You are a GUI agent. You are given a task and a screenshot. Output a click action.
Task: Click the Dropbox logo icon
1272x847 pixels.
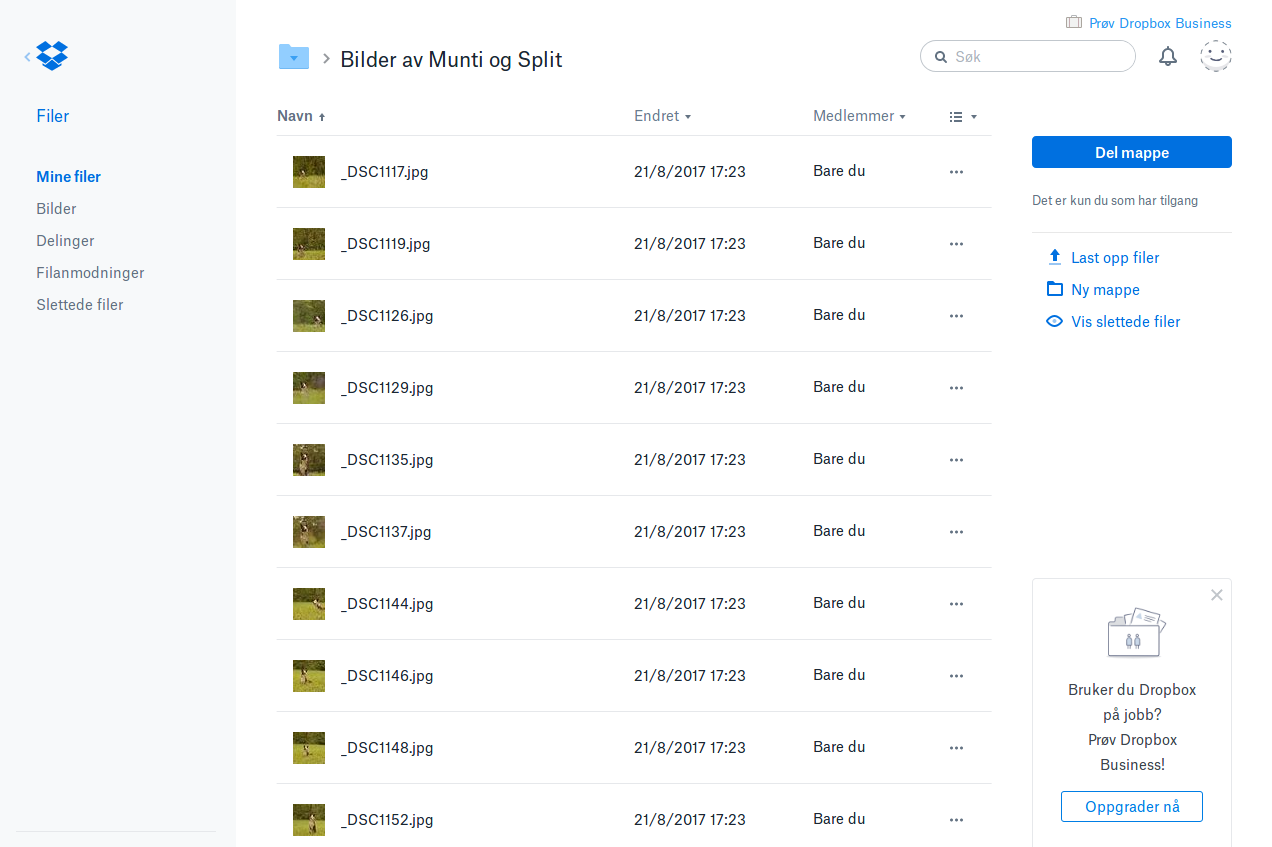pos(52,56)
